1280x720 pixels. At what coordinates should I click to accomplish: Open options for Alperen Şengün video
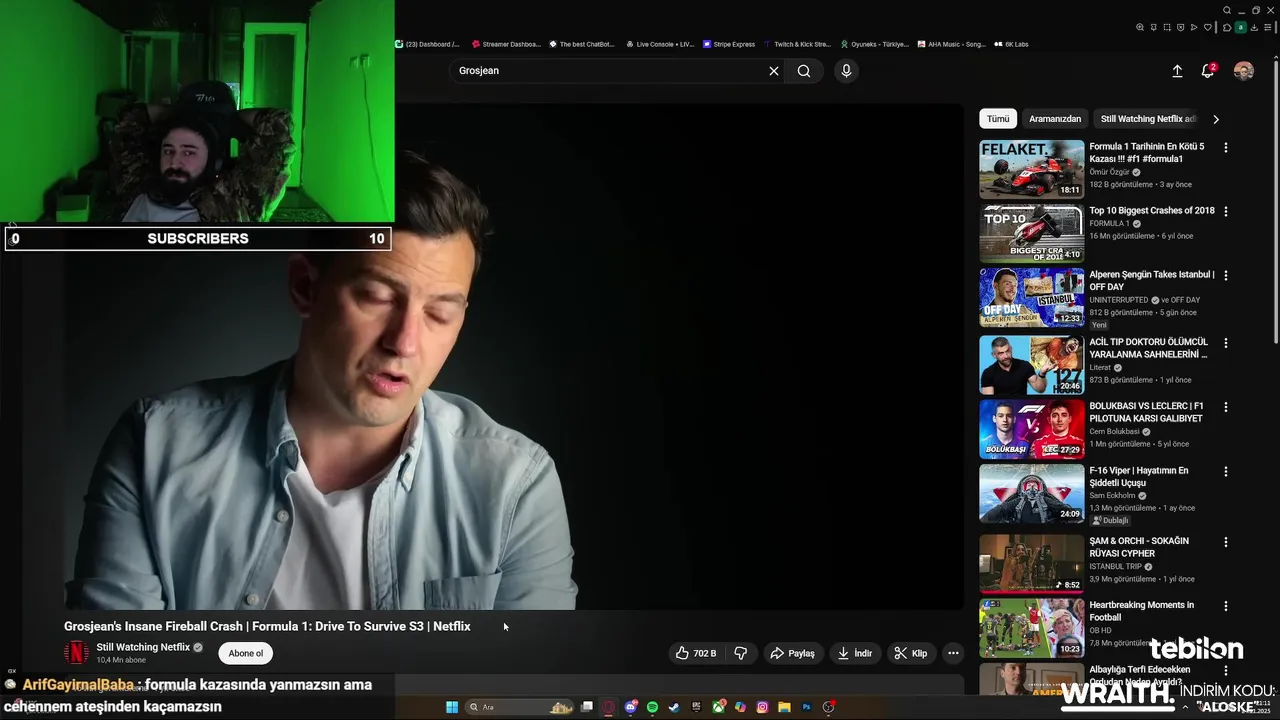coord(1226,275)
